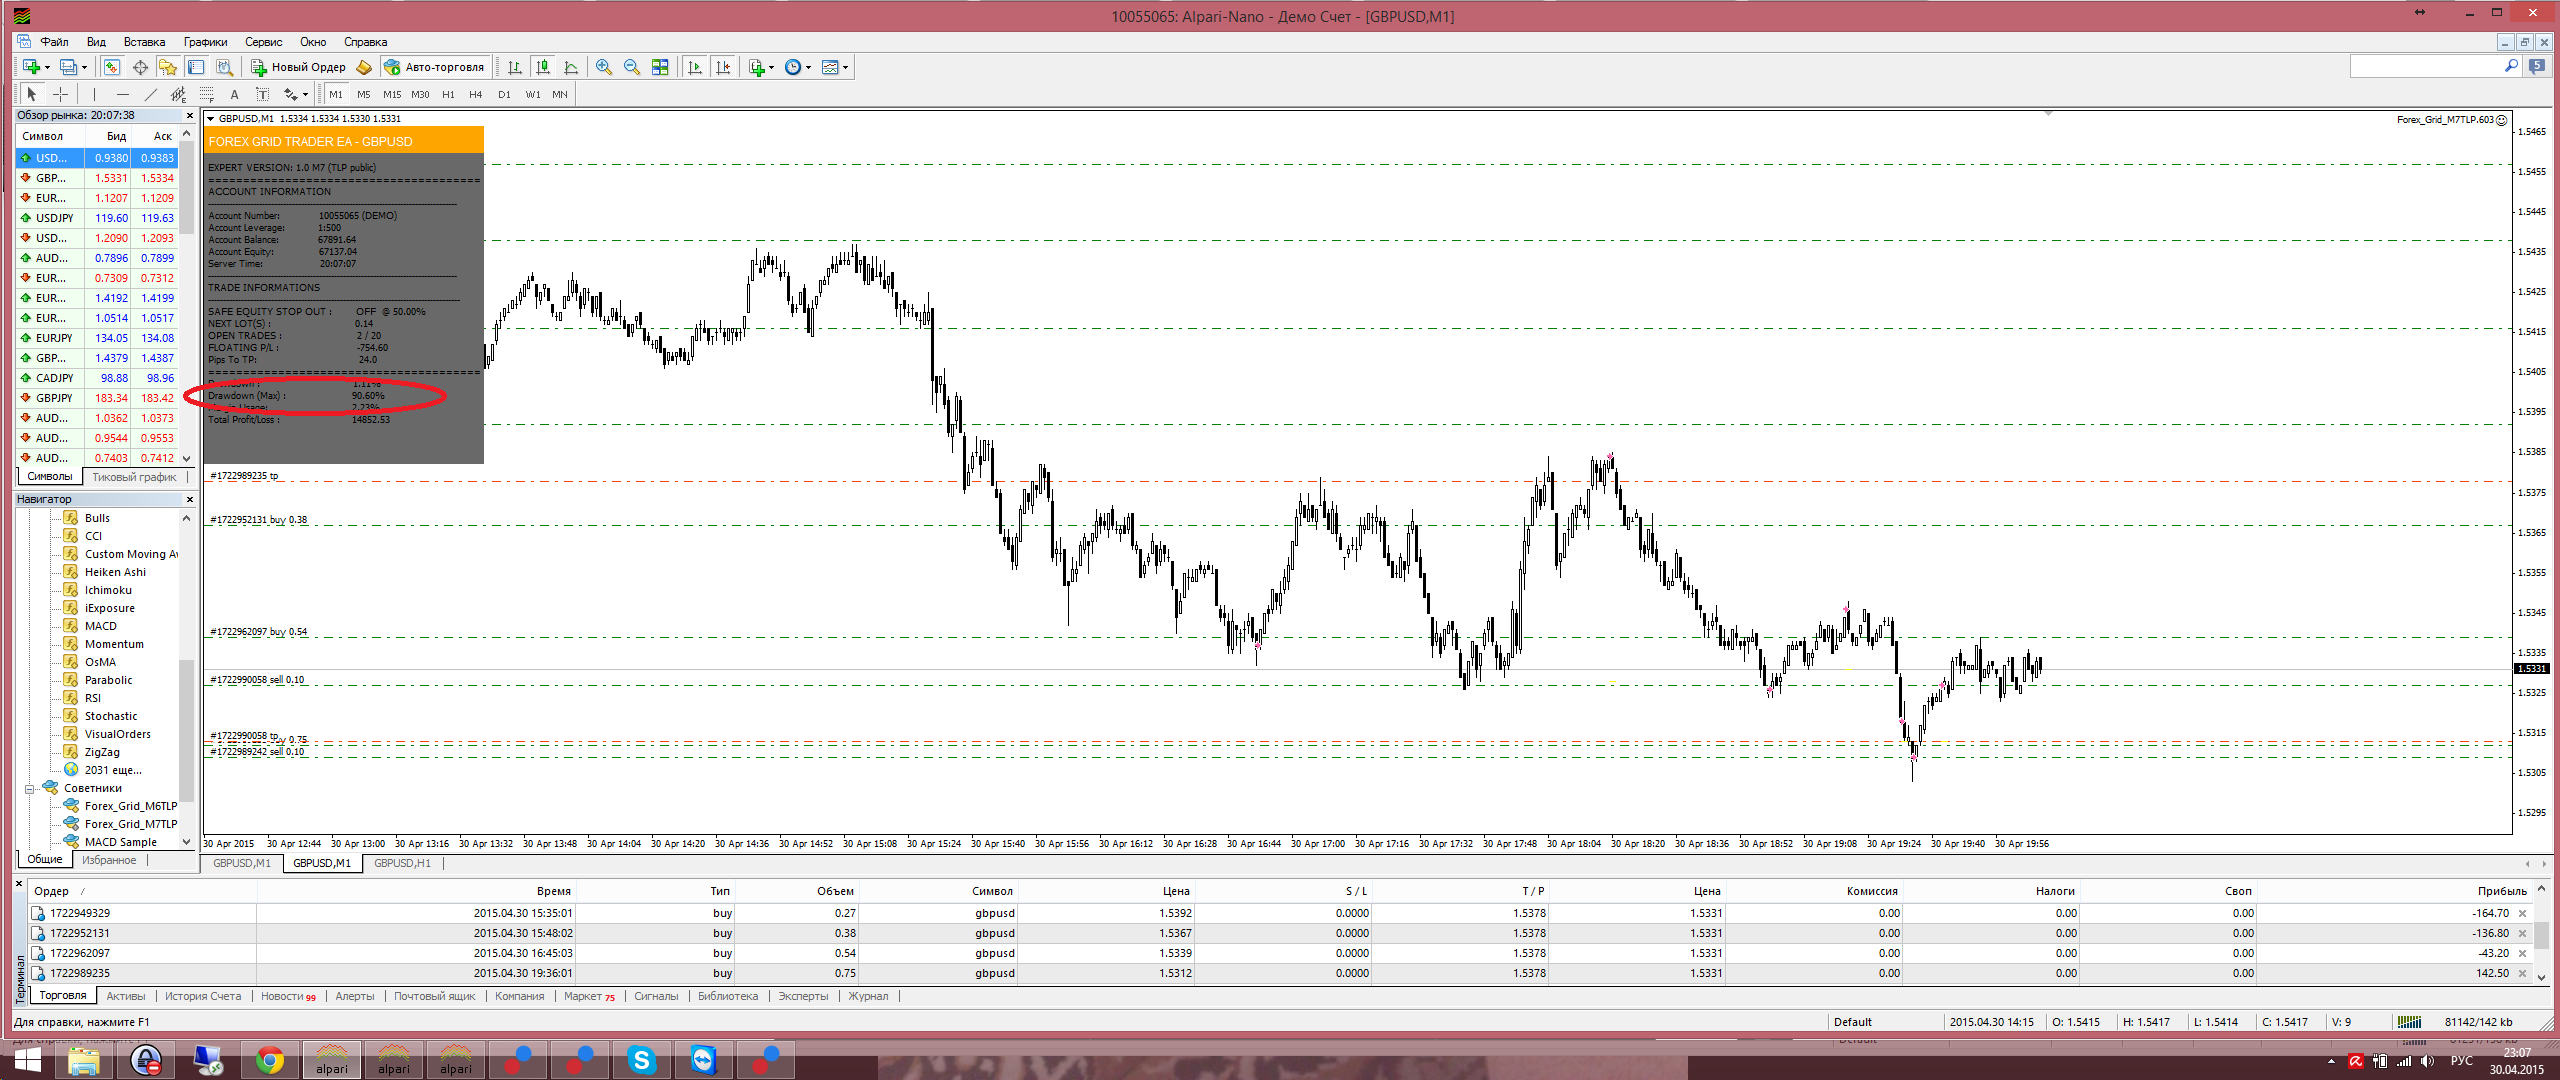Collapse the Советники tree node

click(30, 789)
